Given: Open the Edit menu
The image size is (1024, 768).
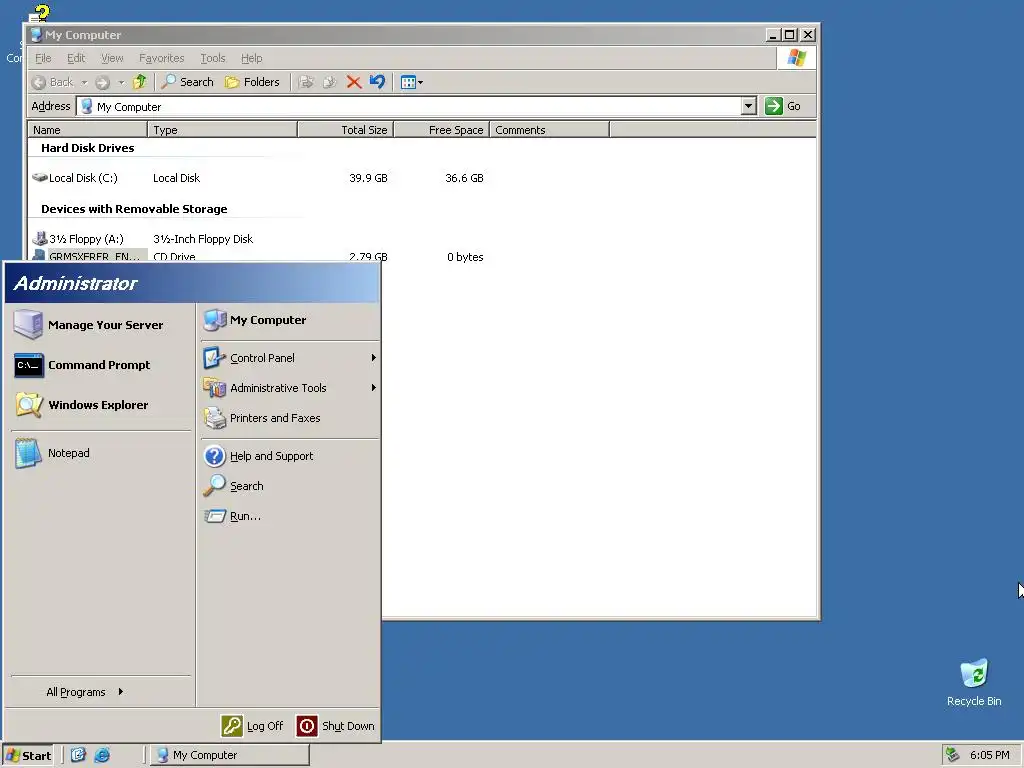Looking at the screenshot, I should click(76, 58).
